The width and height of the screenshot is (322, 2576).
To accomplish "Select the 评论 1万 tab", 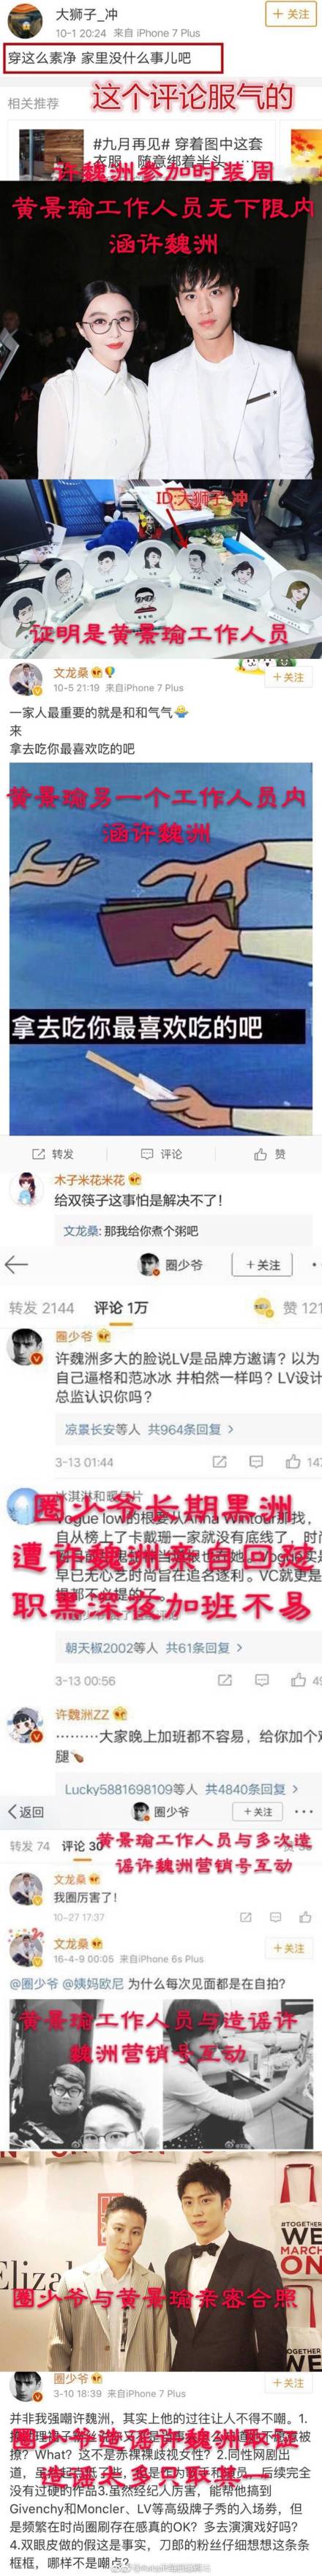I will (121, 1307).
